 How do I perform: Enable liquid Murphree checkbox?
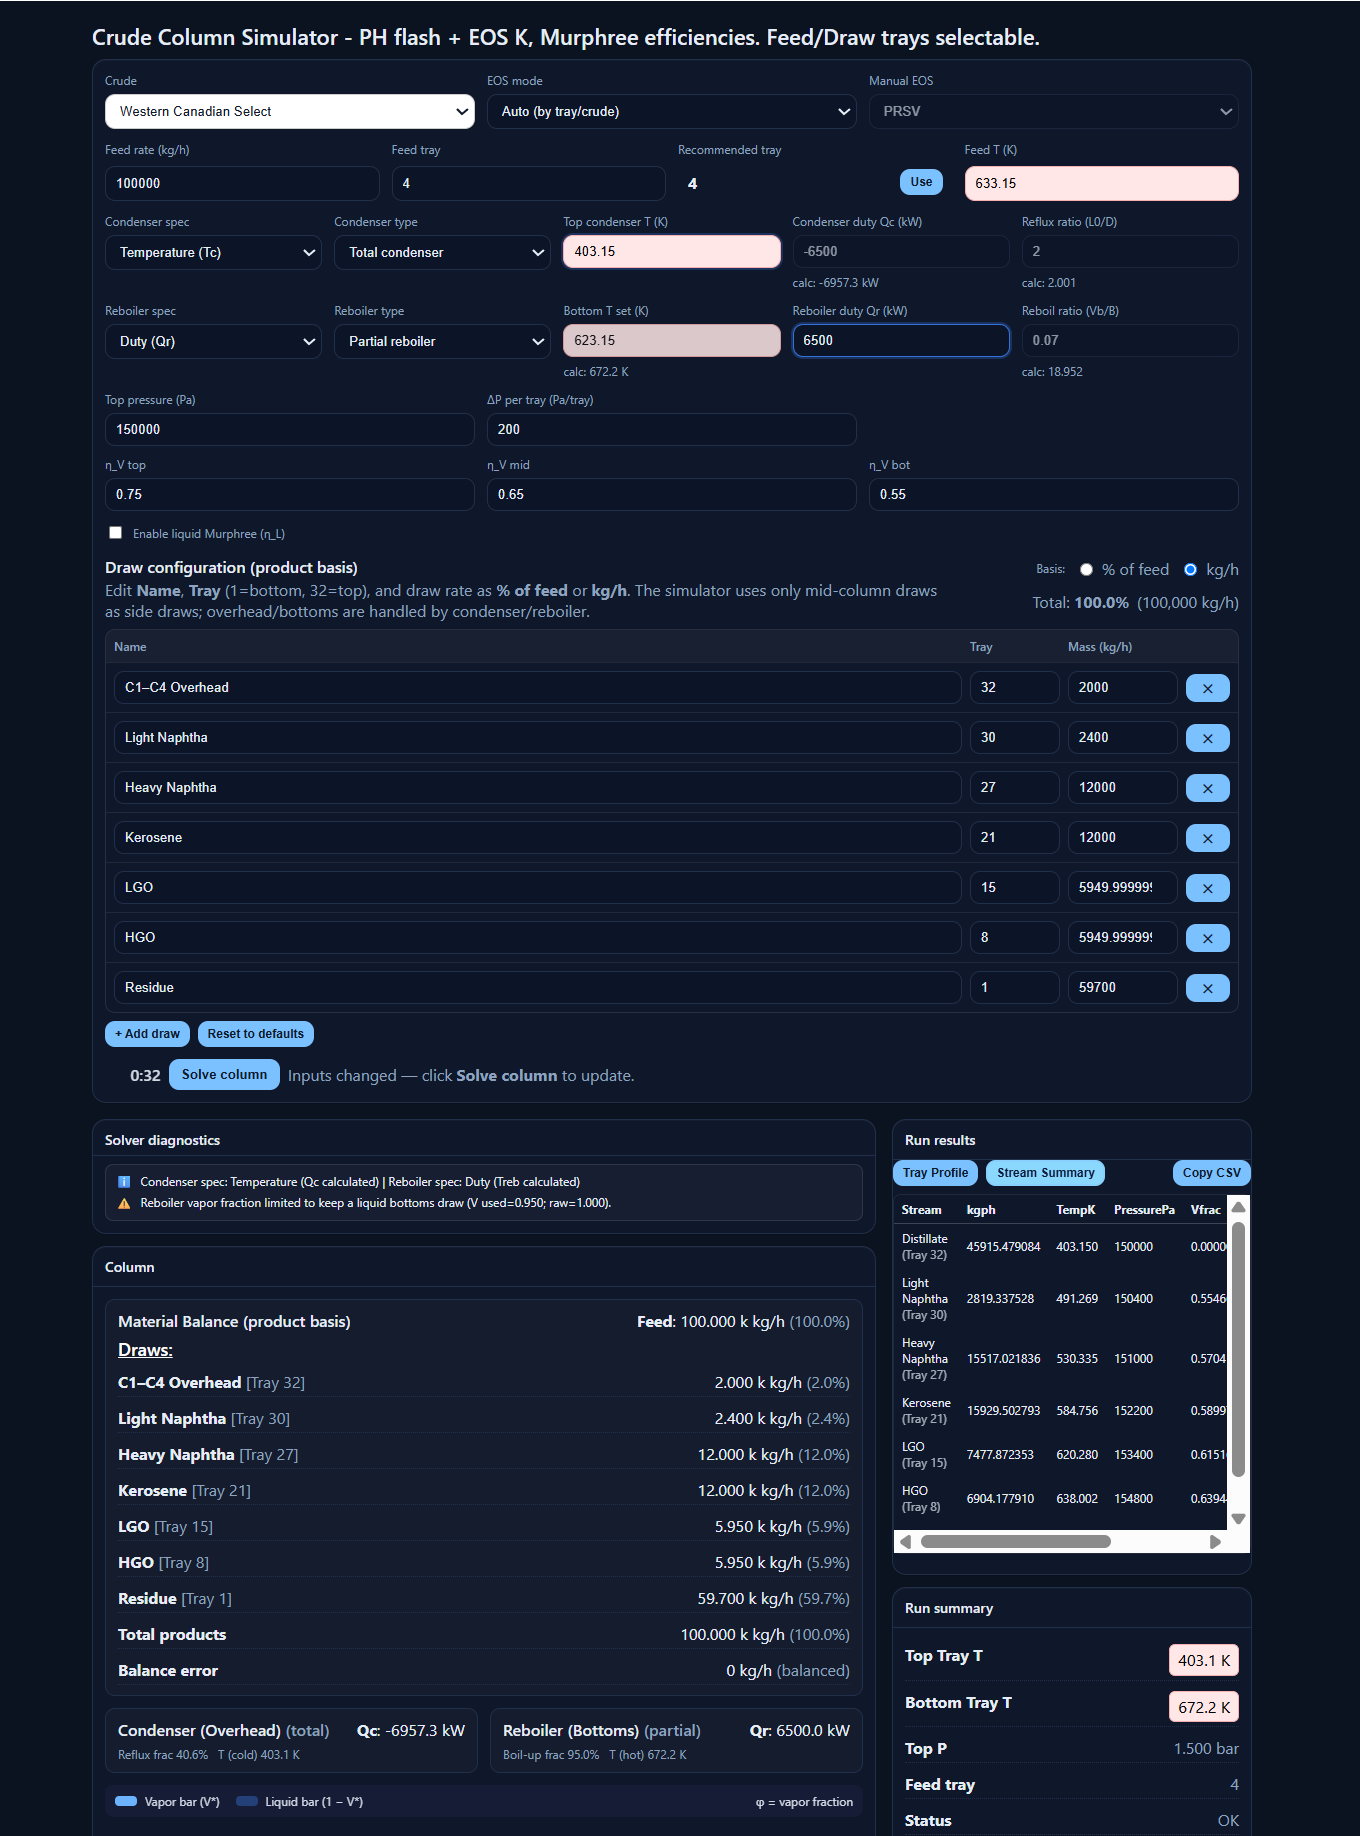coord(116,533)
